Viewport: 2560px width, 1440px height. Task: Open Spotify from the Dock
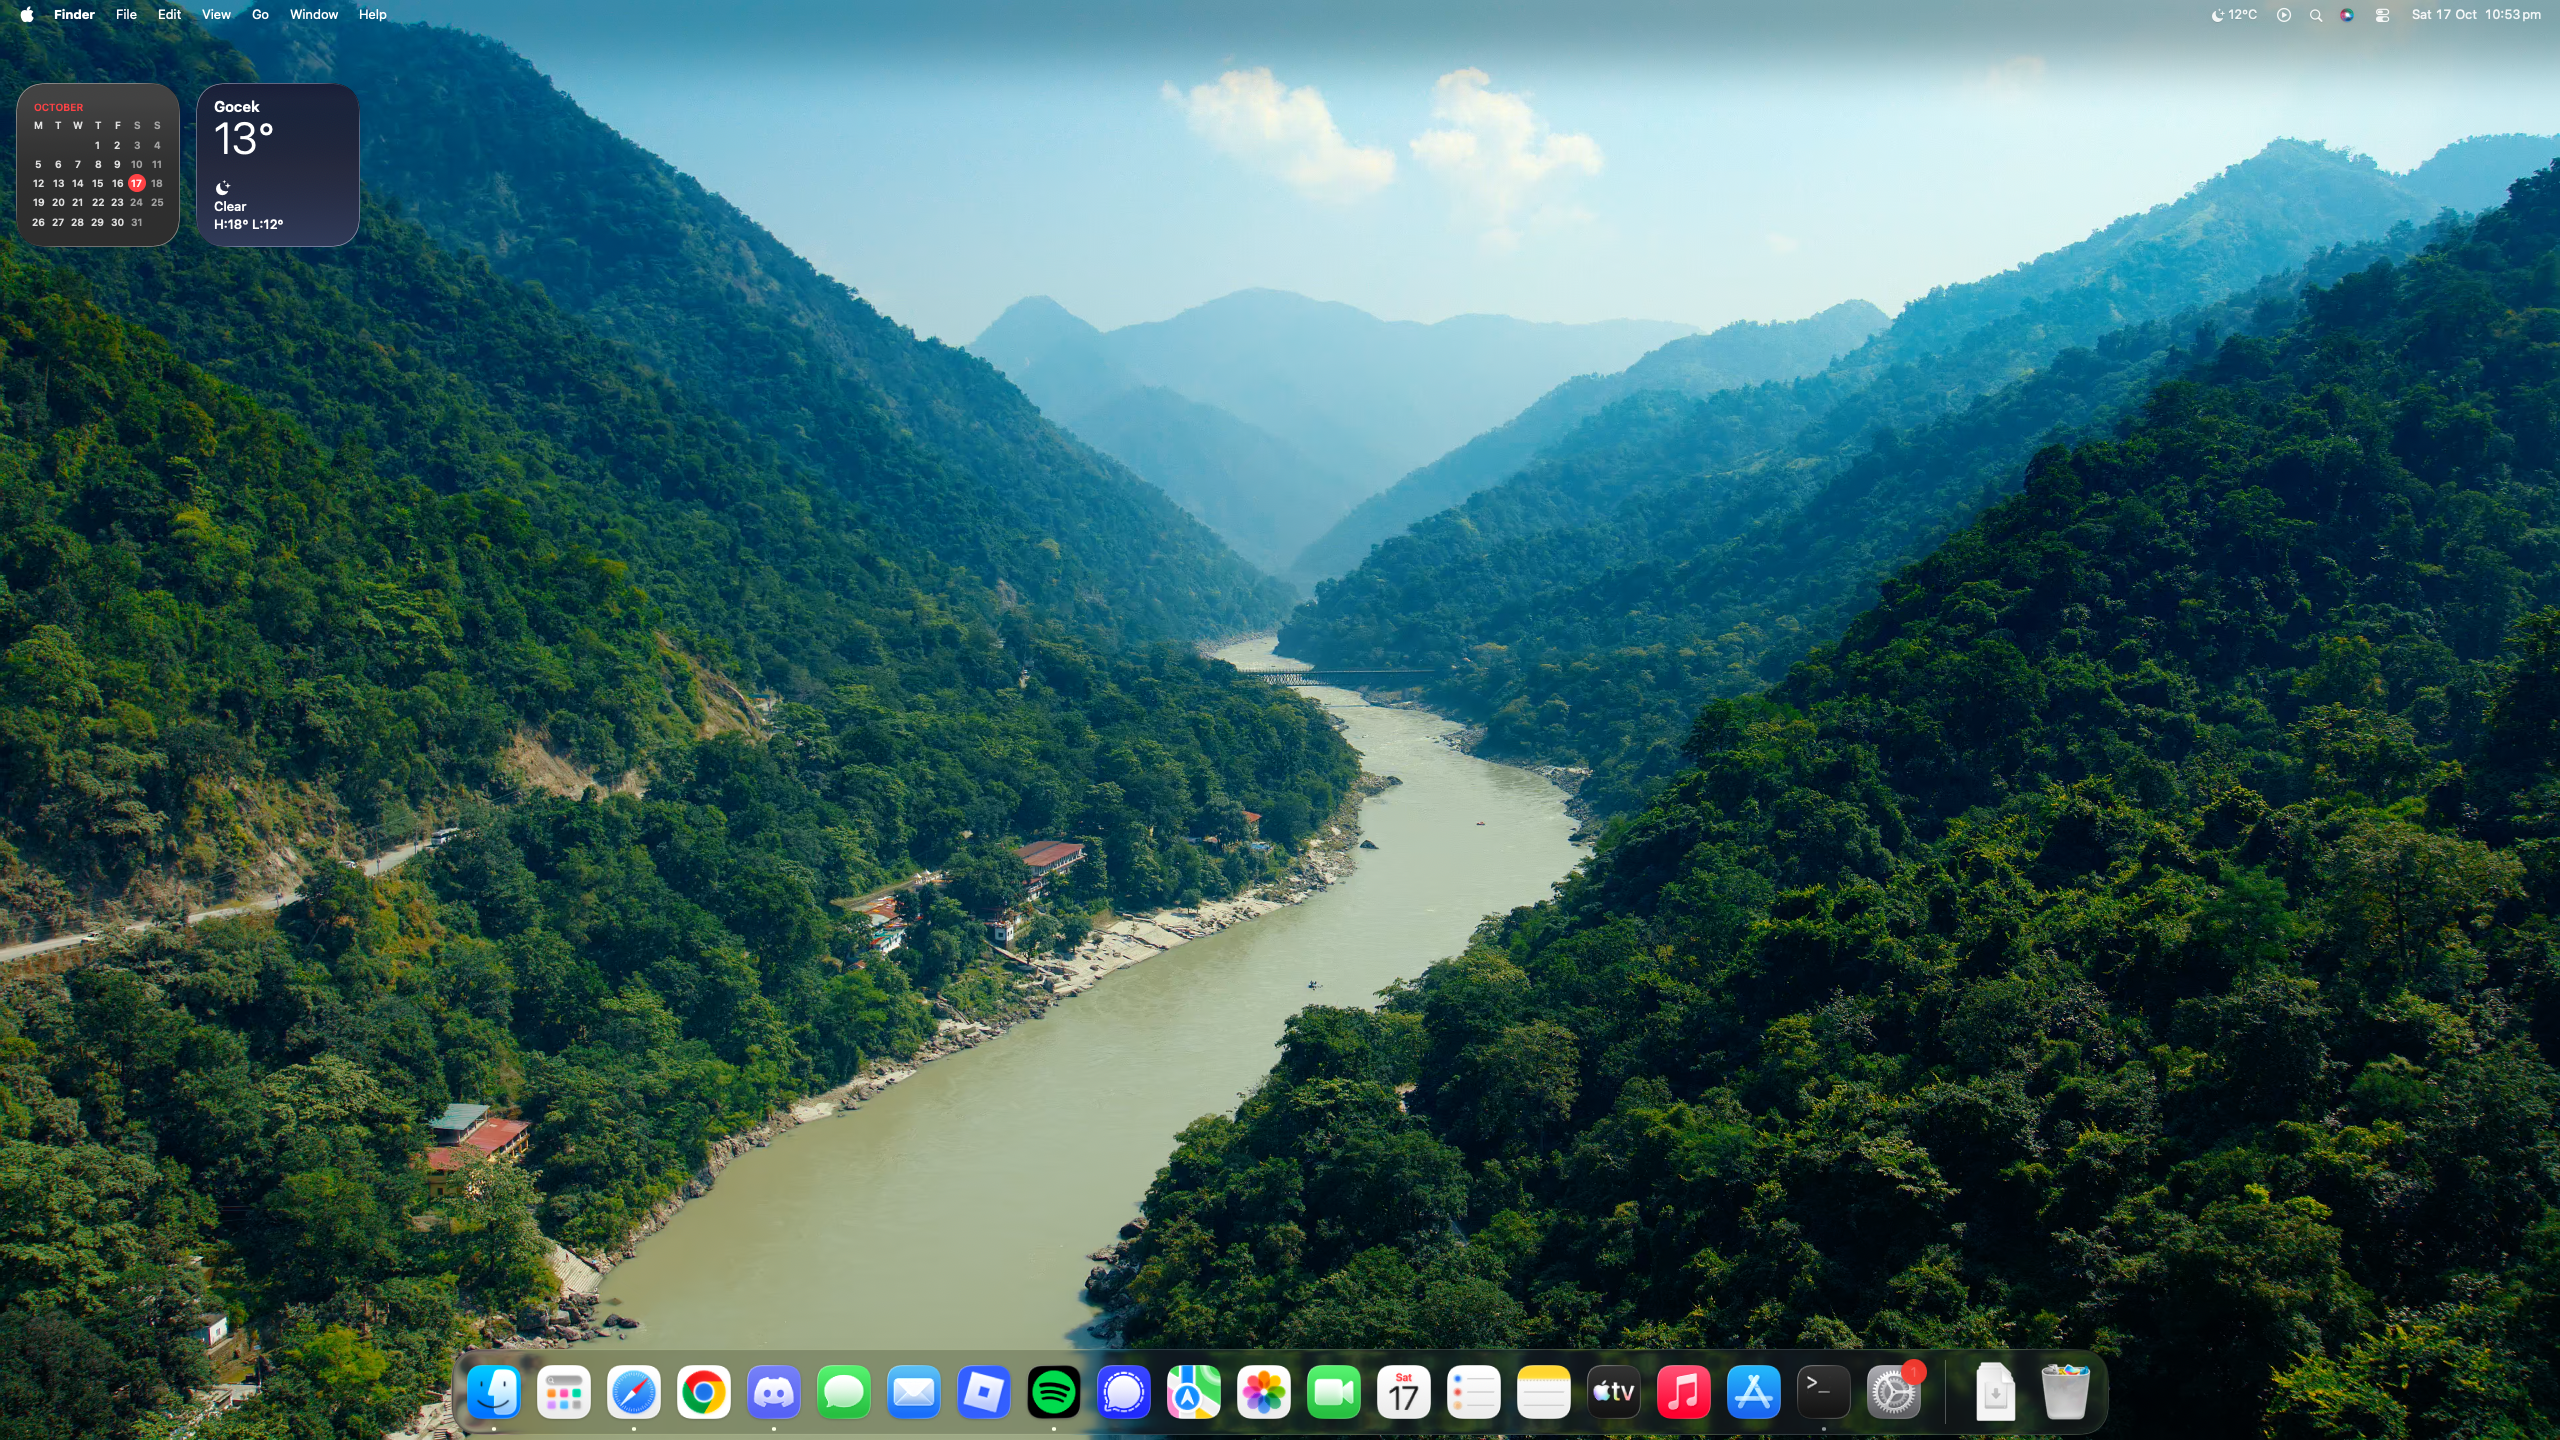(1054, 1392)
